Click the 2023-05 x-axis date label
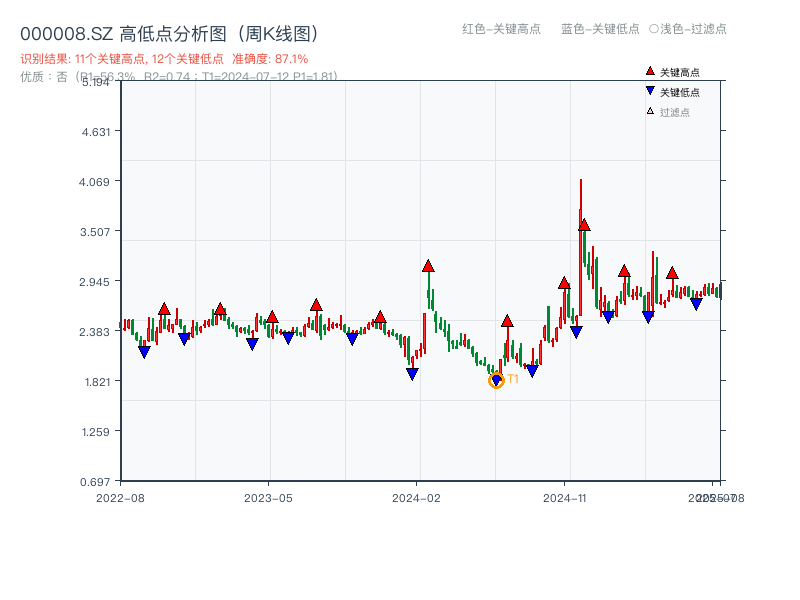Screen dimensions: 800x600 click(268, 497)
